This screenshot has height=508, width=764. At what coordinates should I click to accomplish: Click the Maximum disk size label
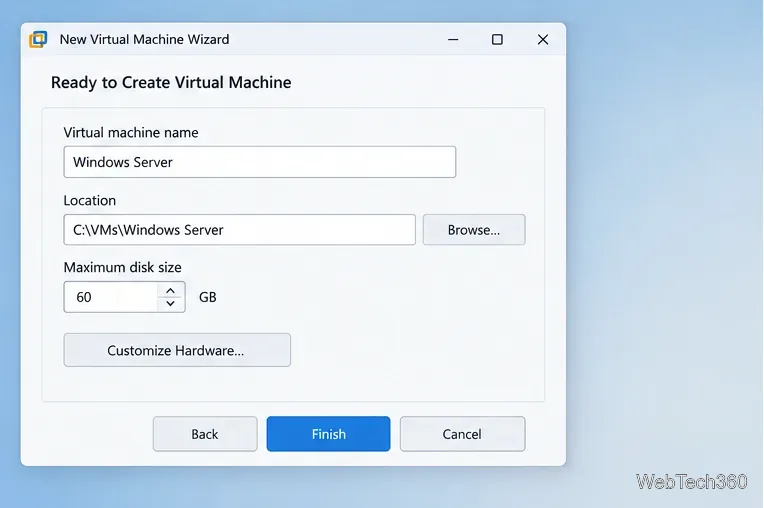(122, 267)
